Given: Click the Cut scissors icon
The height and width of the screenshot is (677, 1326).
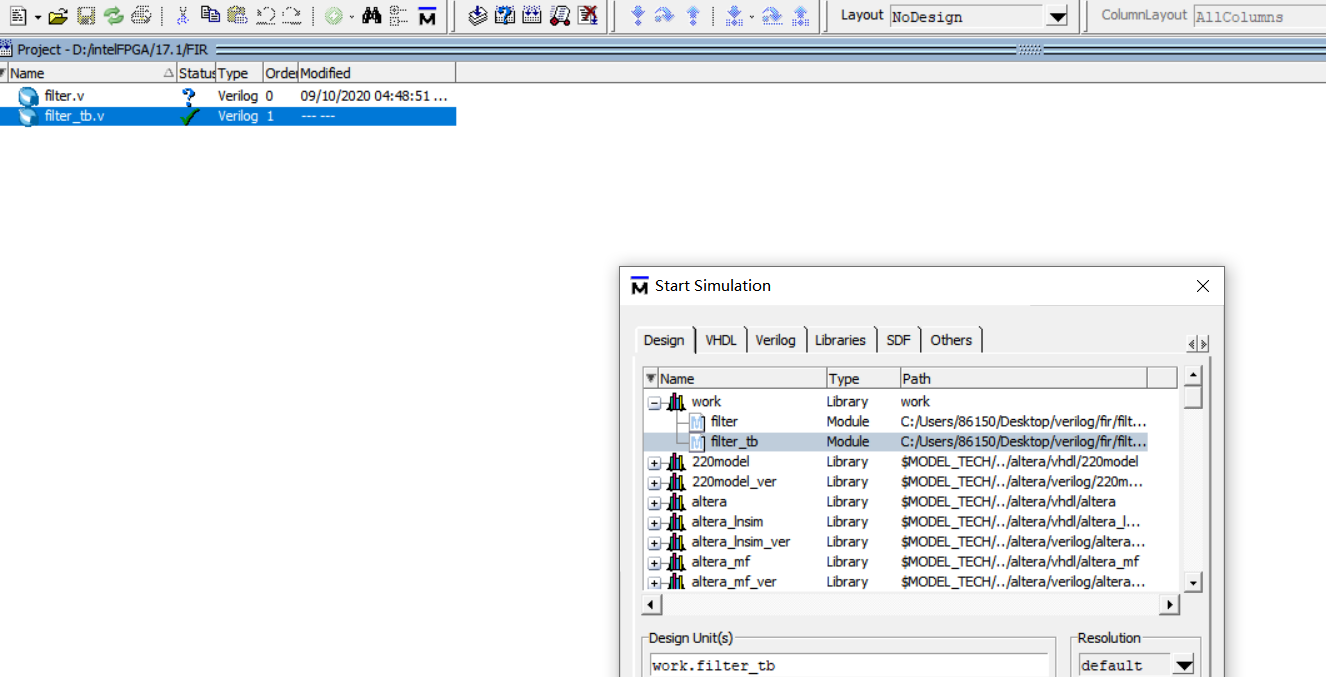Looking at the screenshot, I should tap(182, 16).
